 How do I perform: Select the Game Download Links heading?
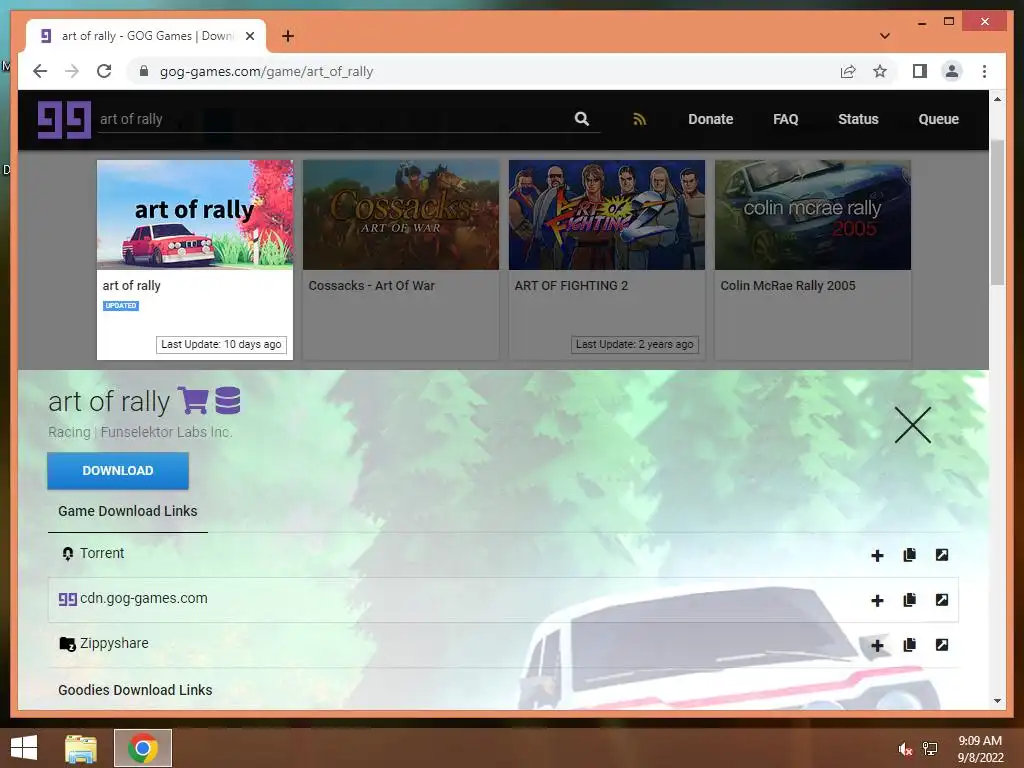127,511
